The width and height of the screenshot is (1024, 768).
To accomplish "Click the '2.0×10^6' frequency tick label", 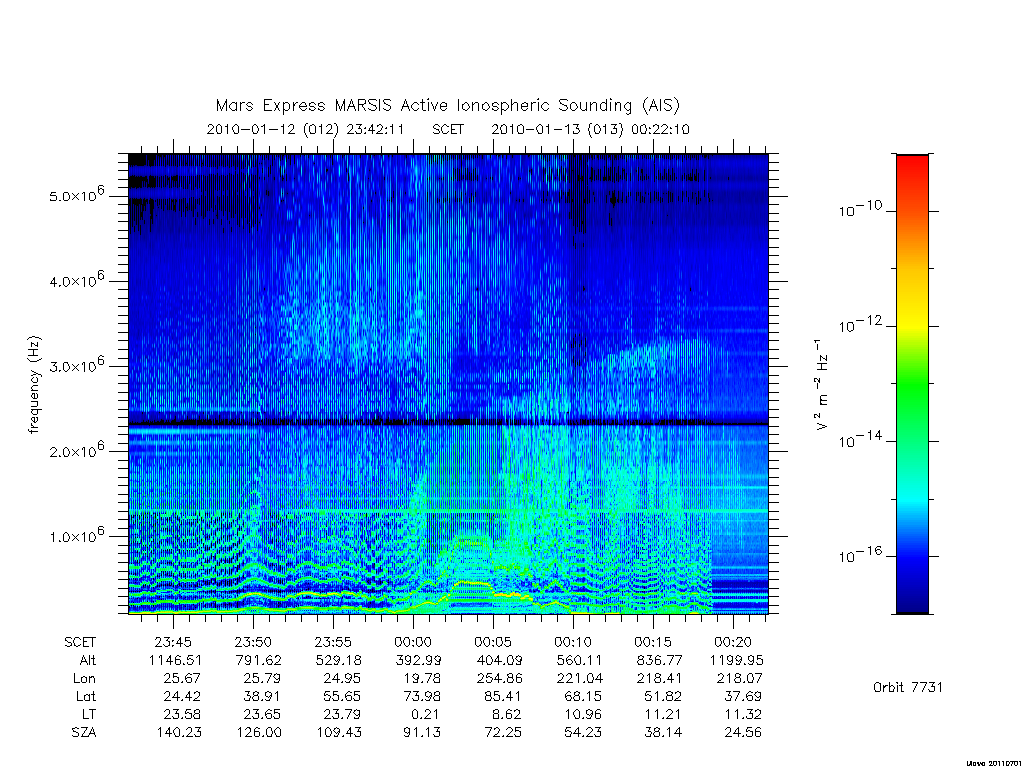I will [x=76, y=449].
